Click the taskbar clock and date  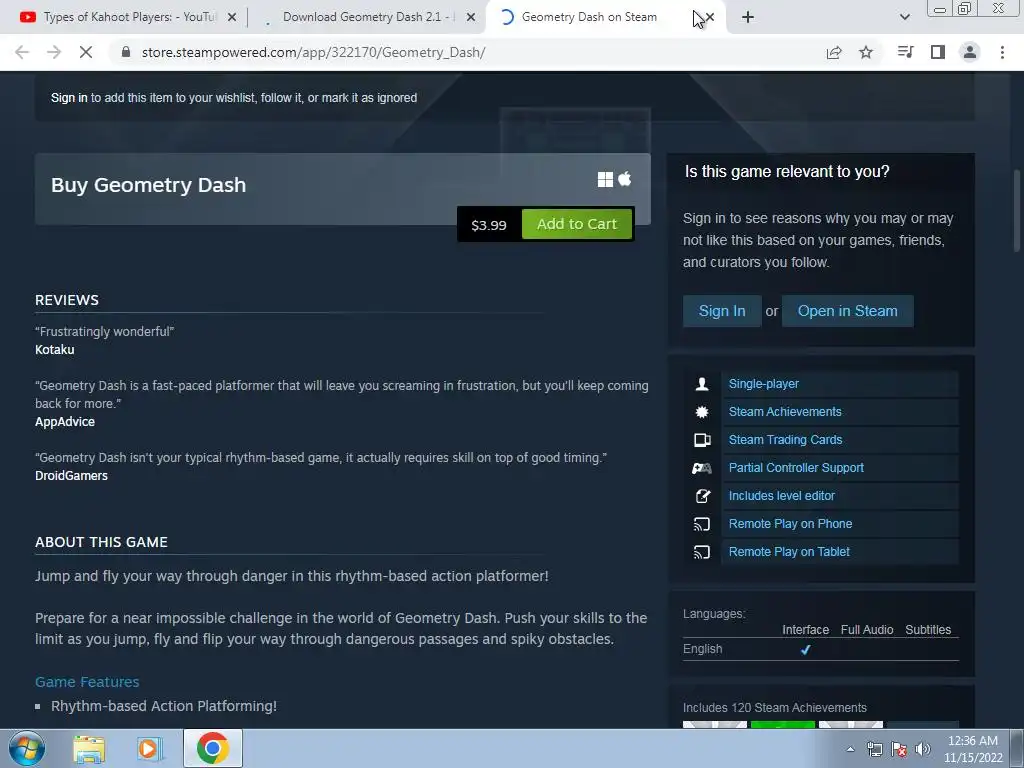pos(972,749)
